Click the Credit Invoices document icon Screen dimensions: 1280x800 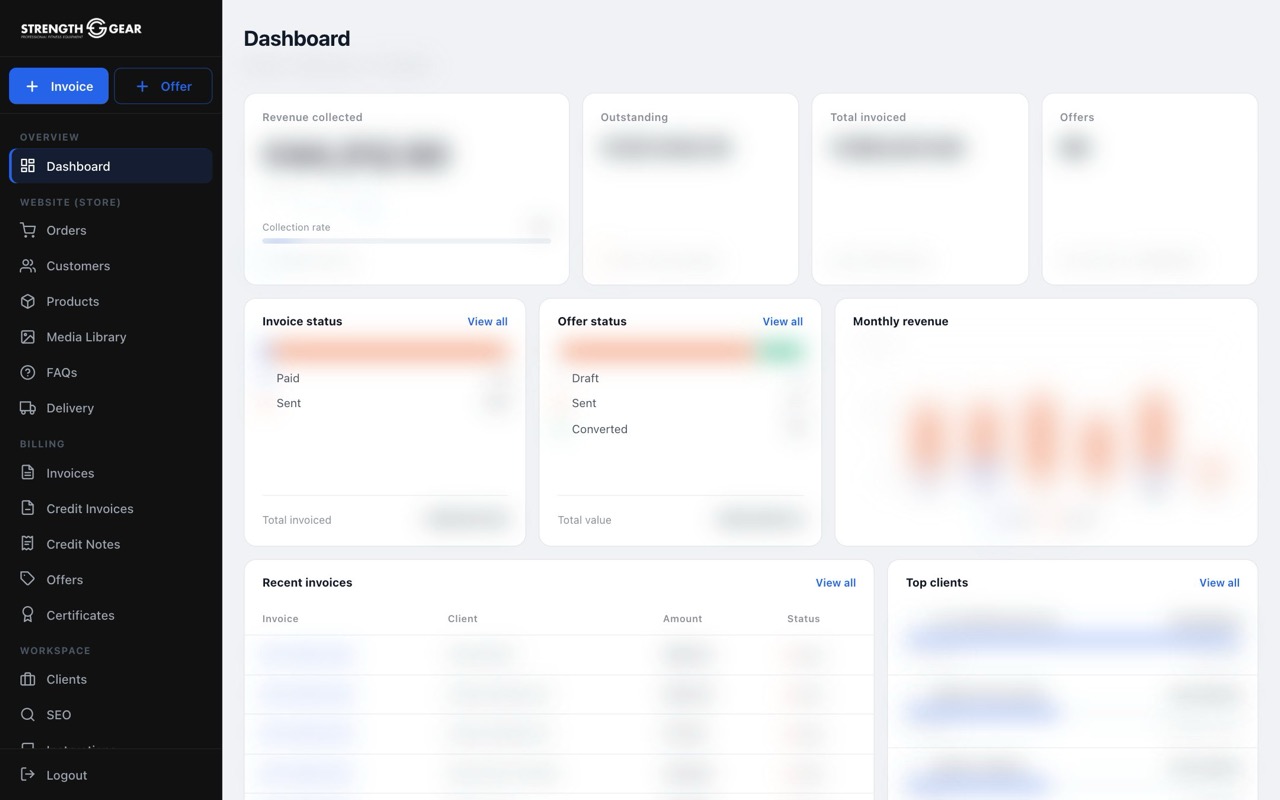click(28, 508)
